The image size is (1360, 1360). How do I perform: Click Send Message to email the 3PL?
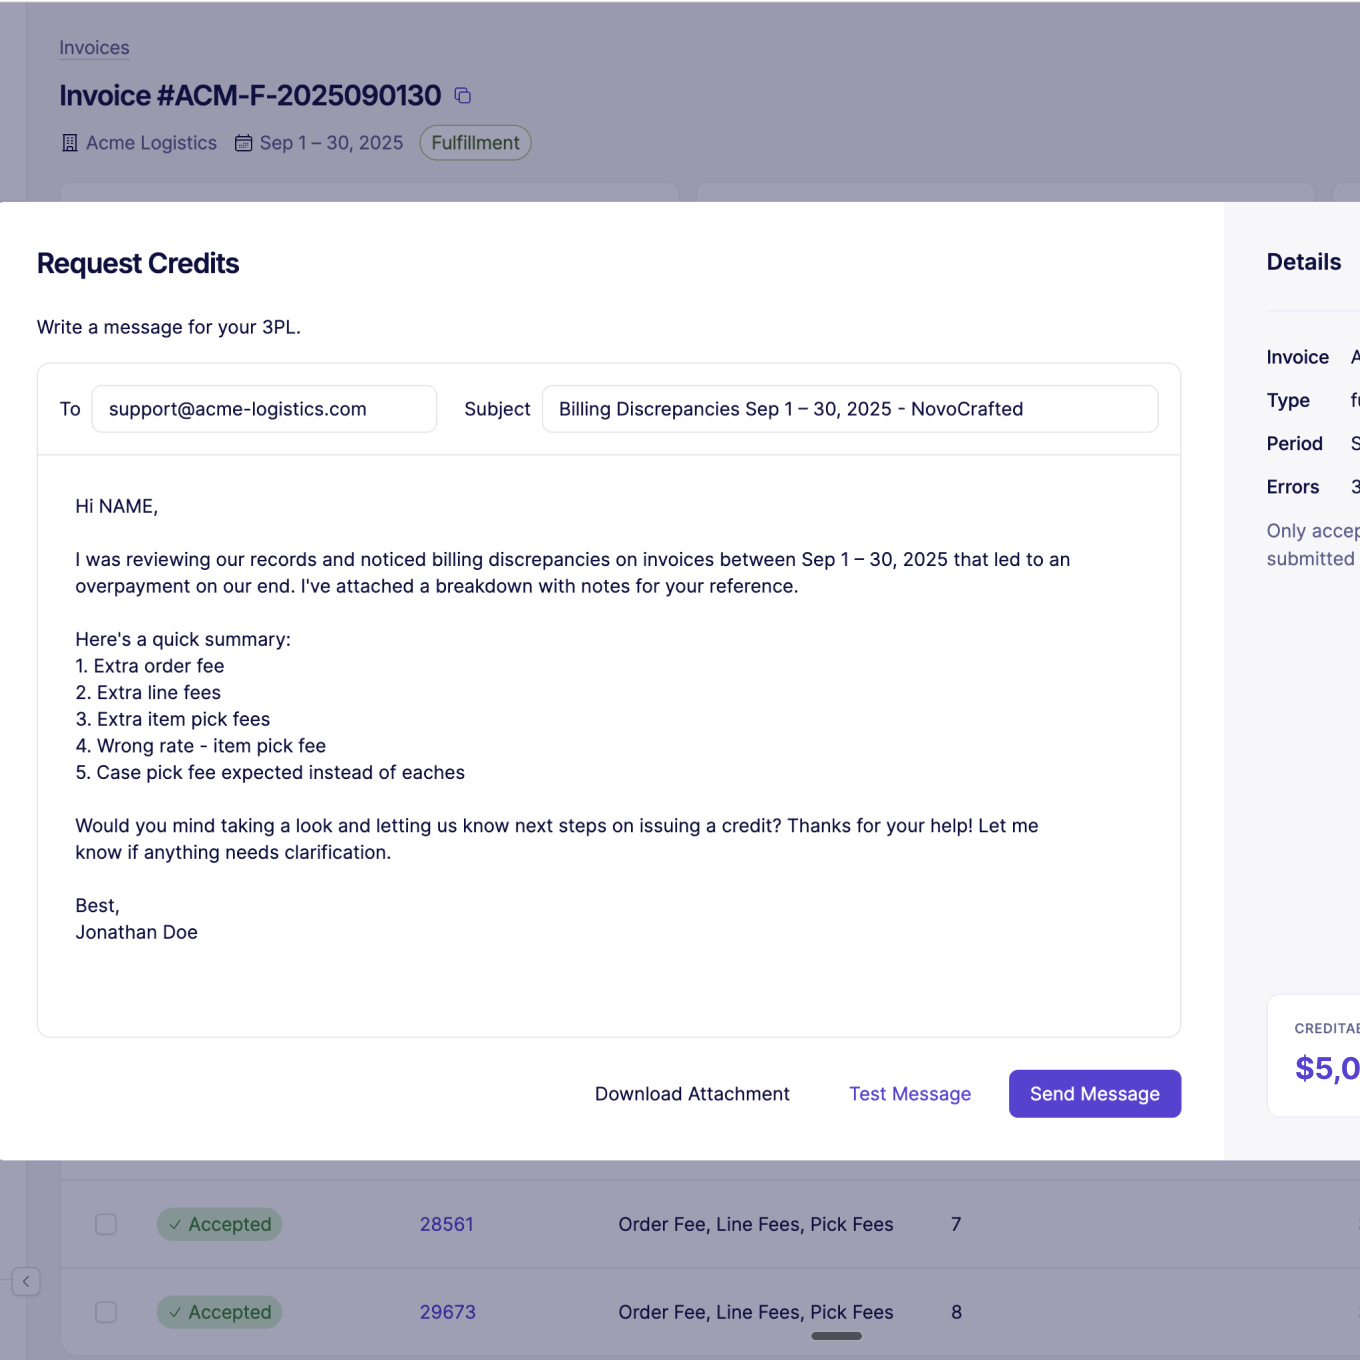(1094, 1093)
